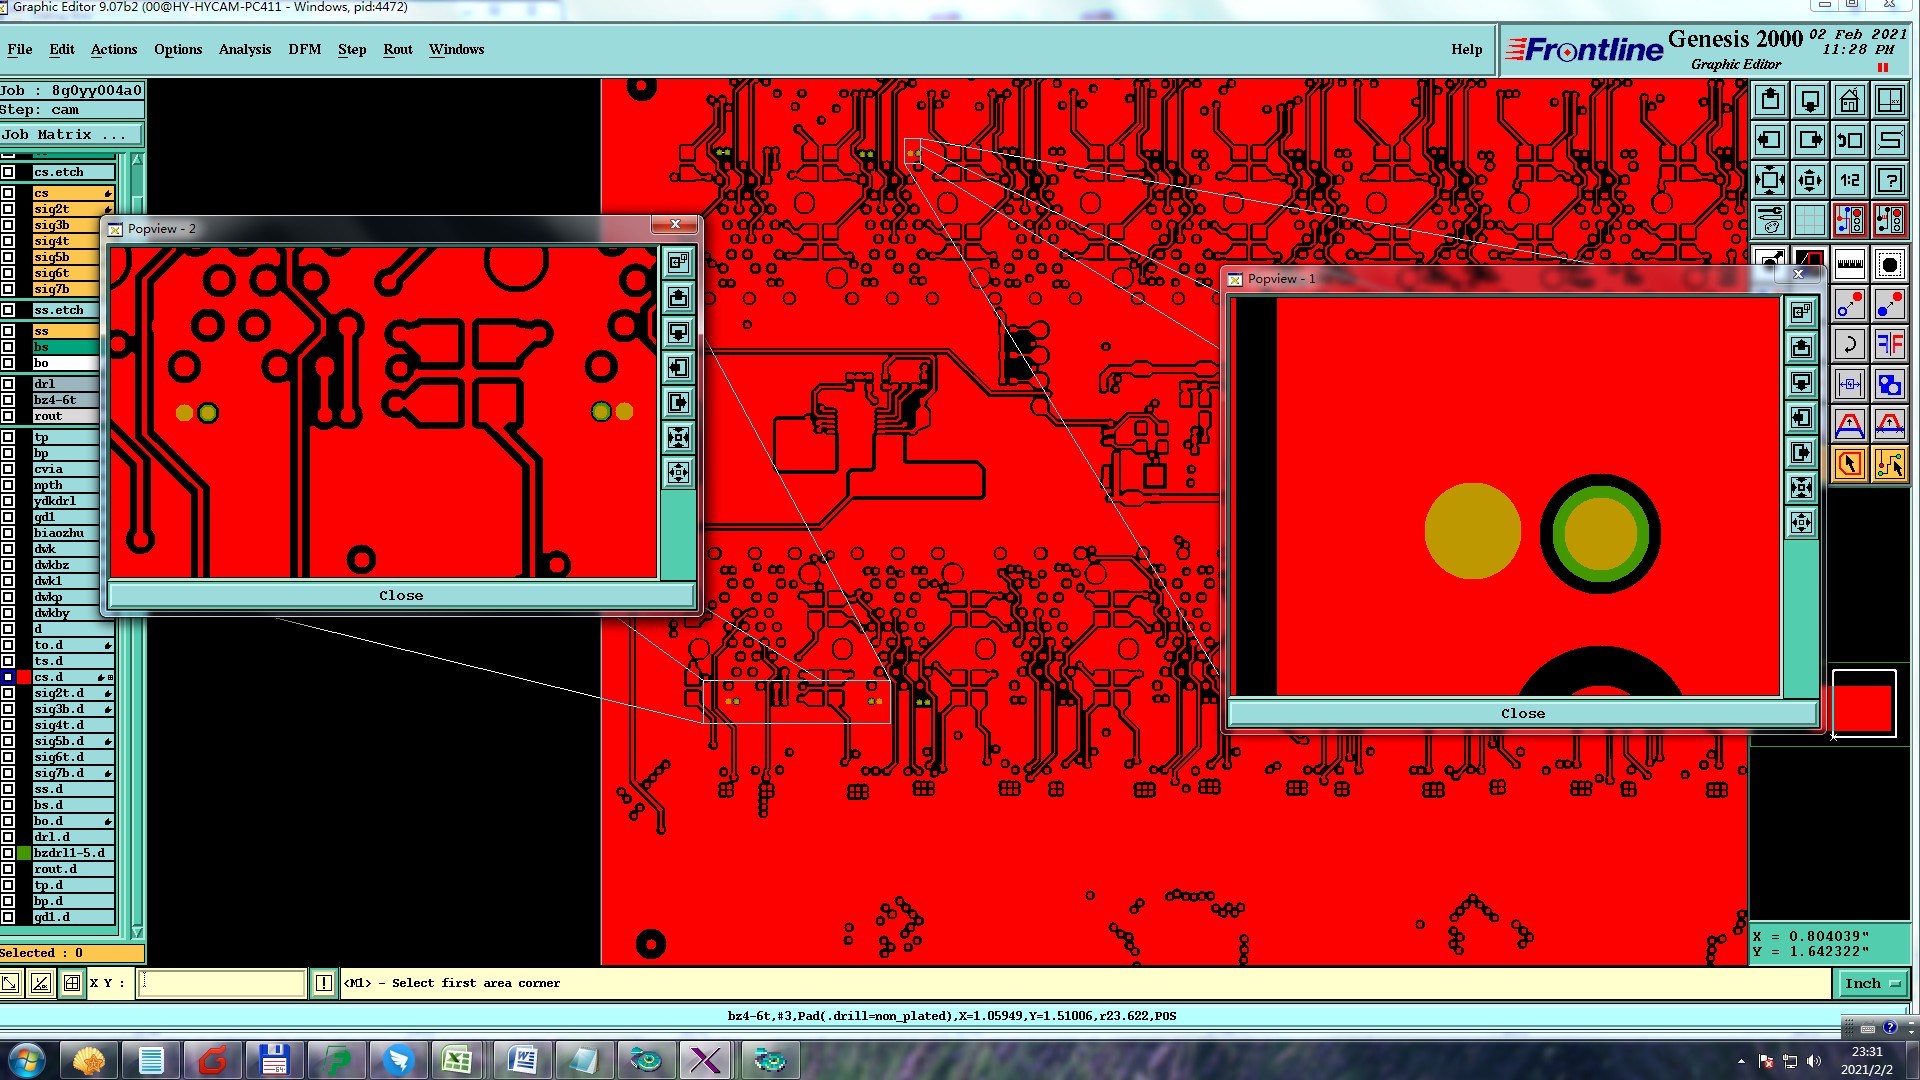Select the 1:2 zoom scale icon

1849,180
